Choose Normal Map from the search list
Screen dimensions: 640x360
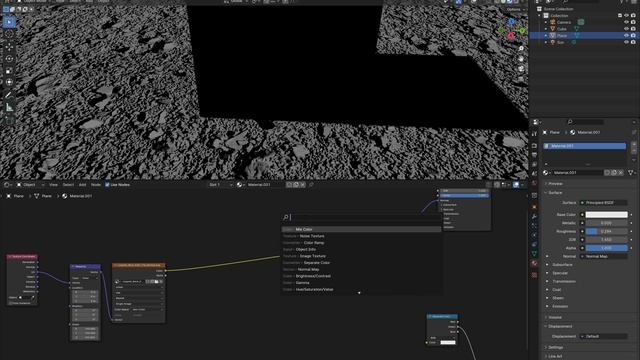(x=361, y=269)
